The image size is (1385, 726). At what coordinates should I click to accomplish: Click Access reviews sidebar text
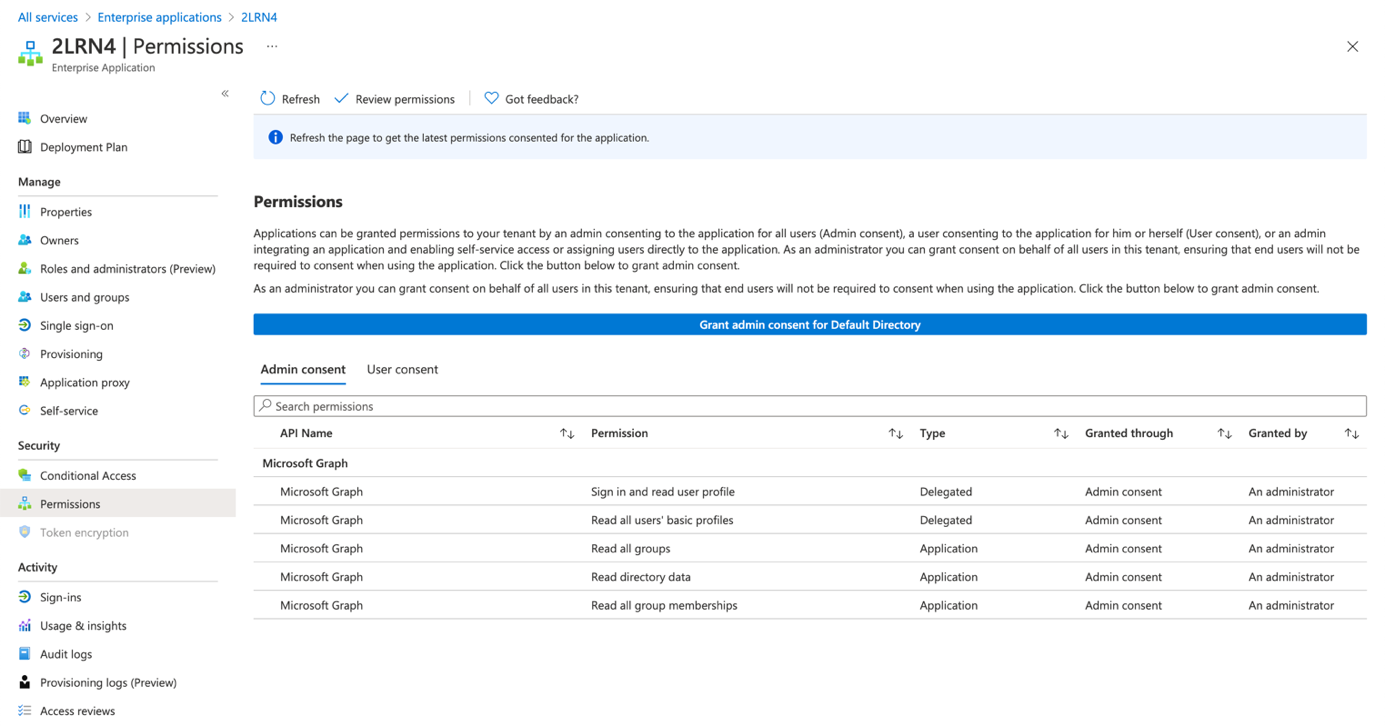pos(77,711)
